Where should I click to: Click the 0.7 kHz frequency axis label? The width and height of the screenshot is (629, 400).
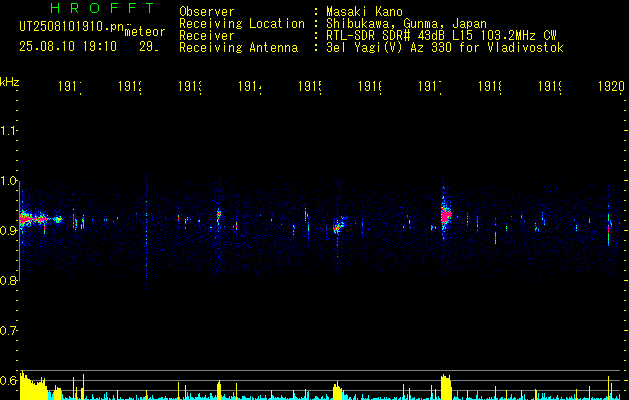click(9, 331)
